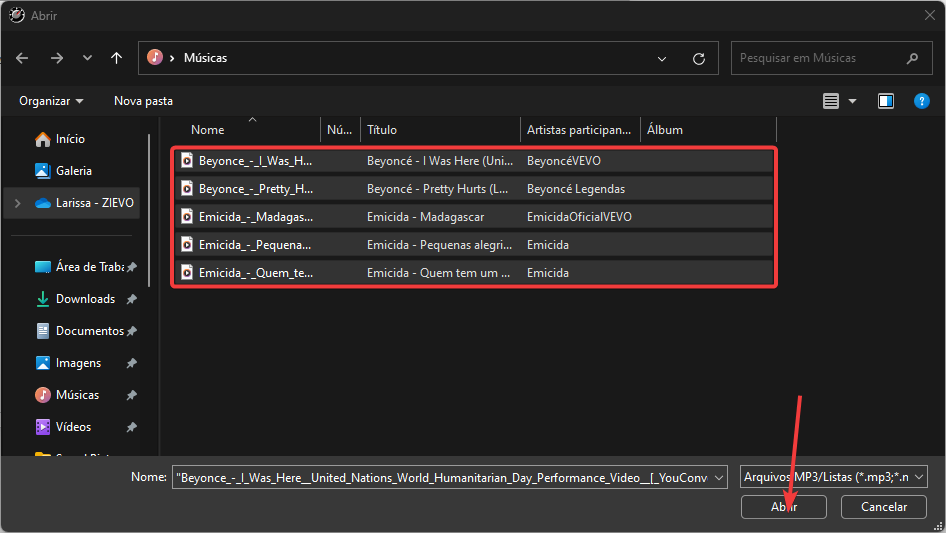Open the Organizar menu
946x533 pixels.
coord(51,101)
